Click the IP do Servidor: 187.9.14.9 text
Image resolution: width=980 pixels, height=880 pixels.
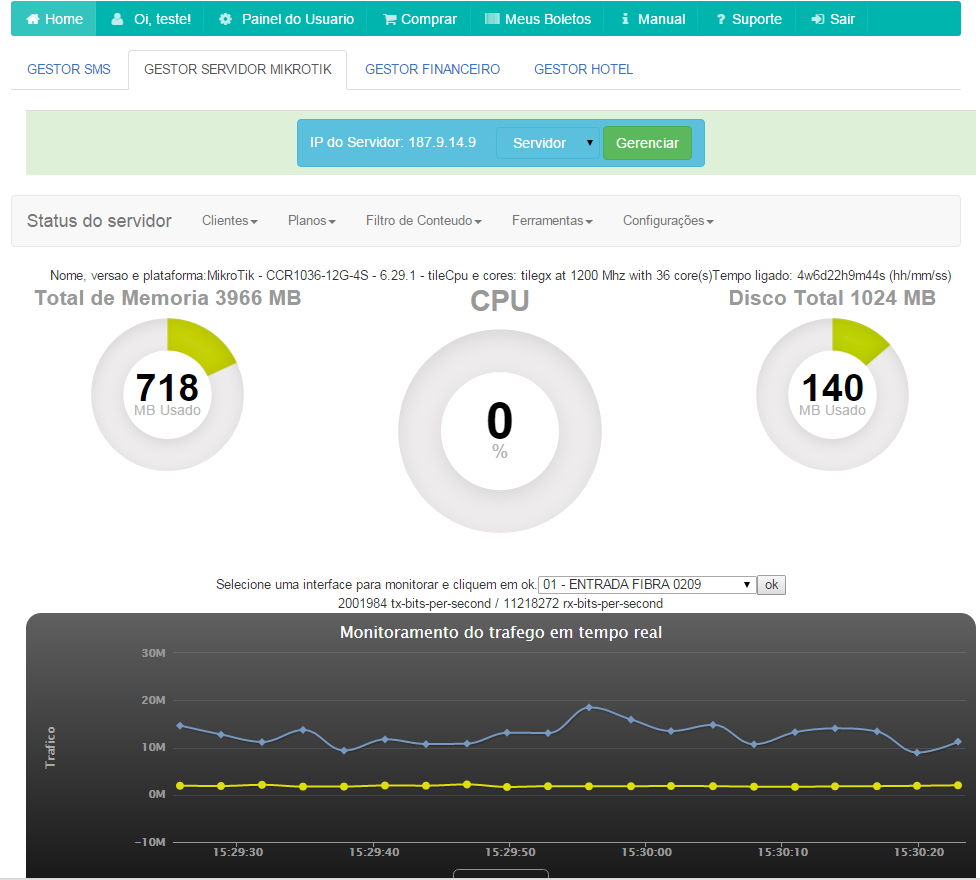[392, 142]
